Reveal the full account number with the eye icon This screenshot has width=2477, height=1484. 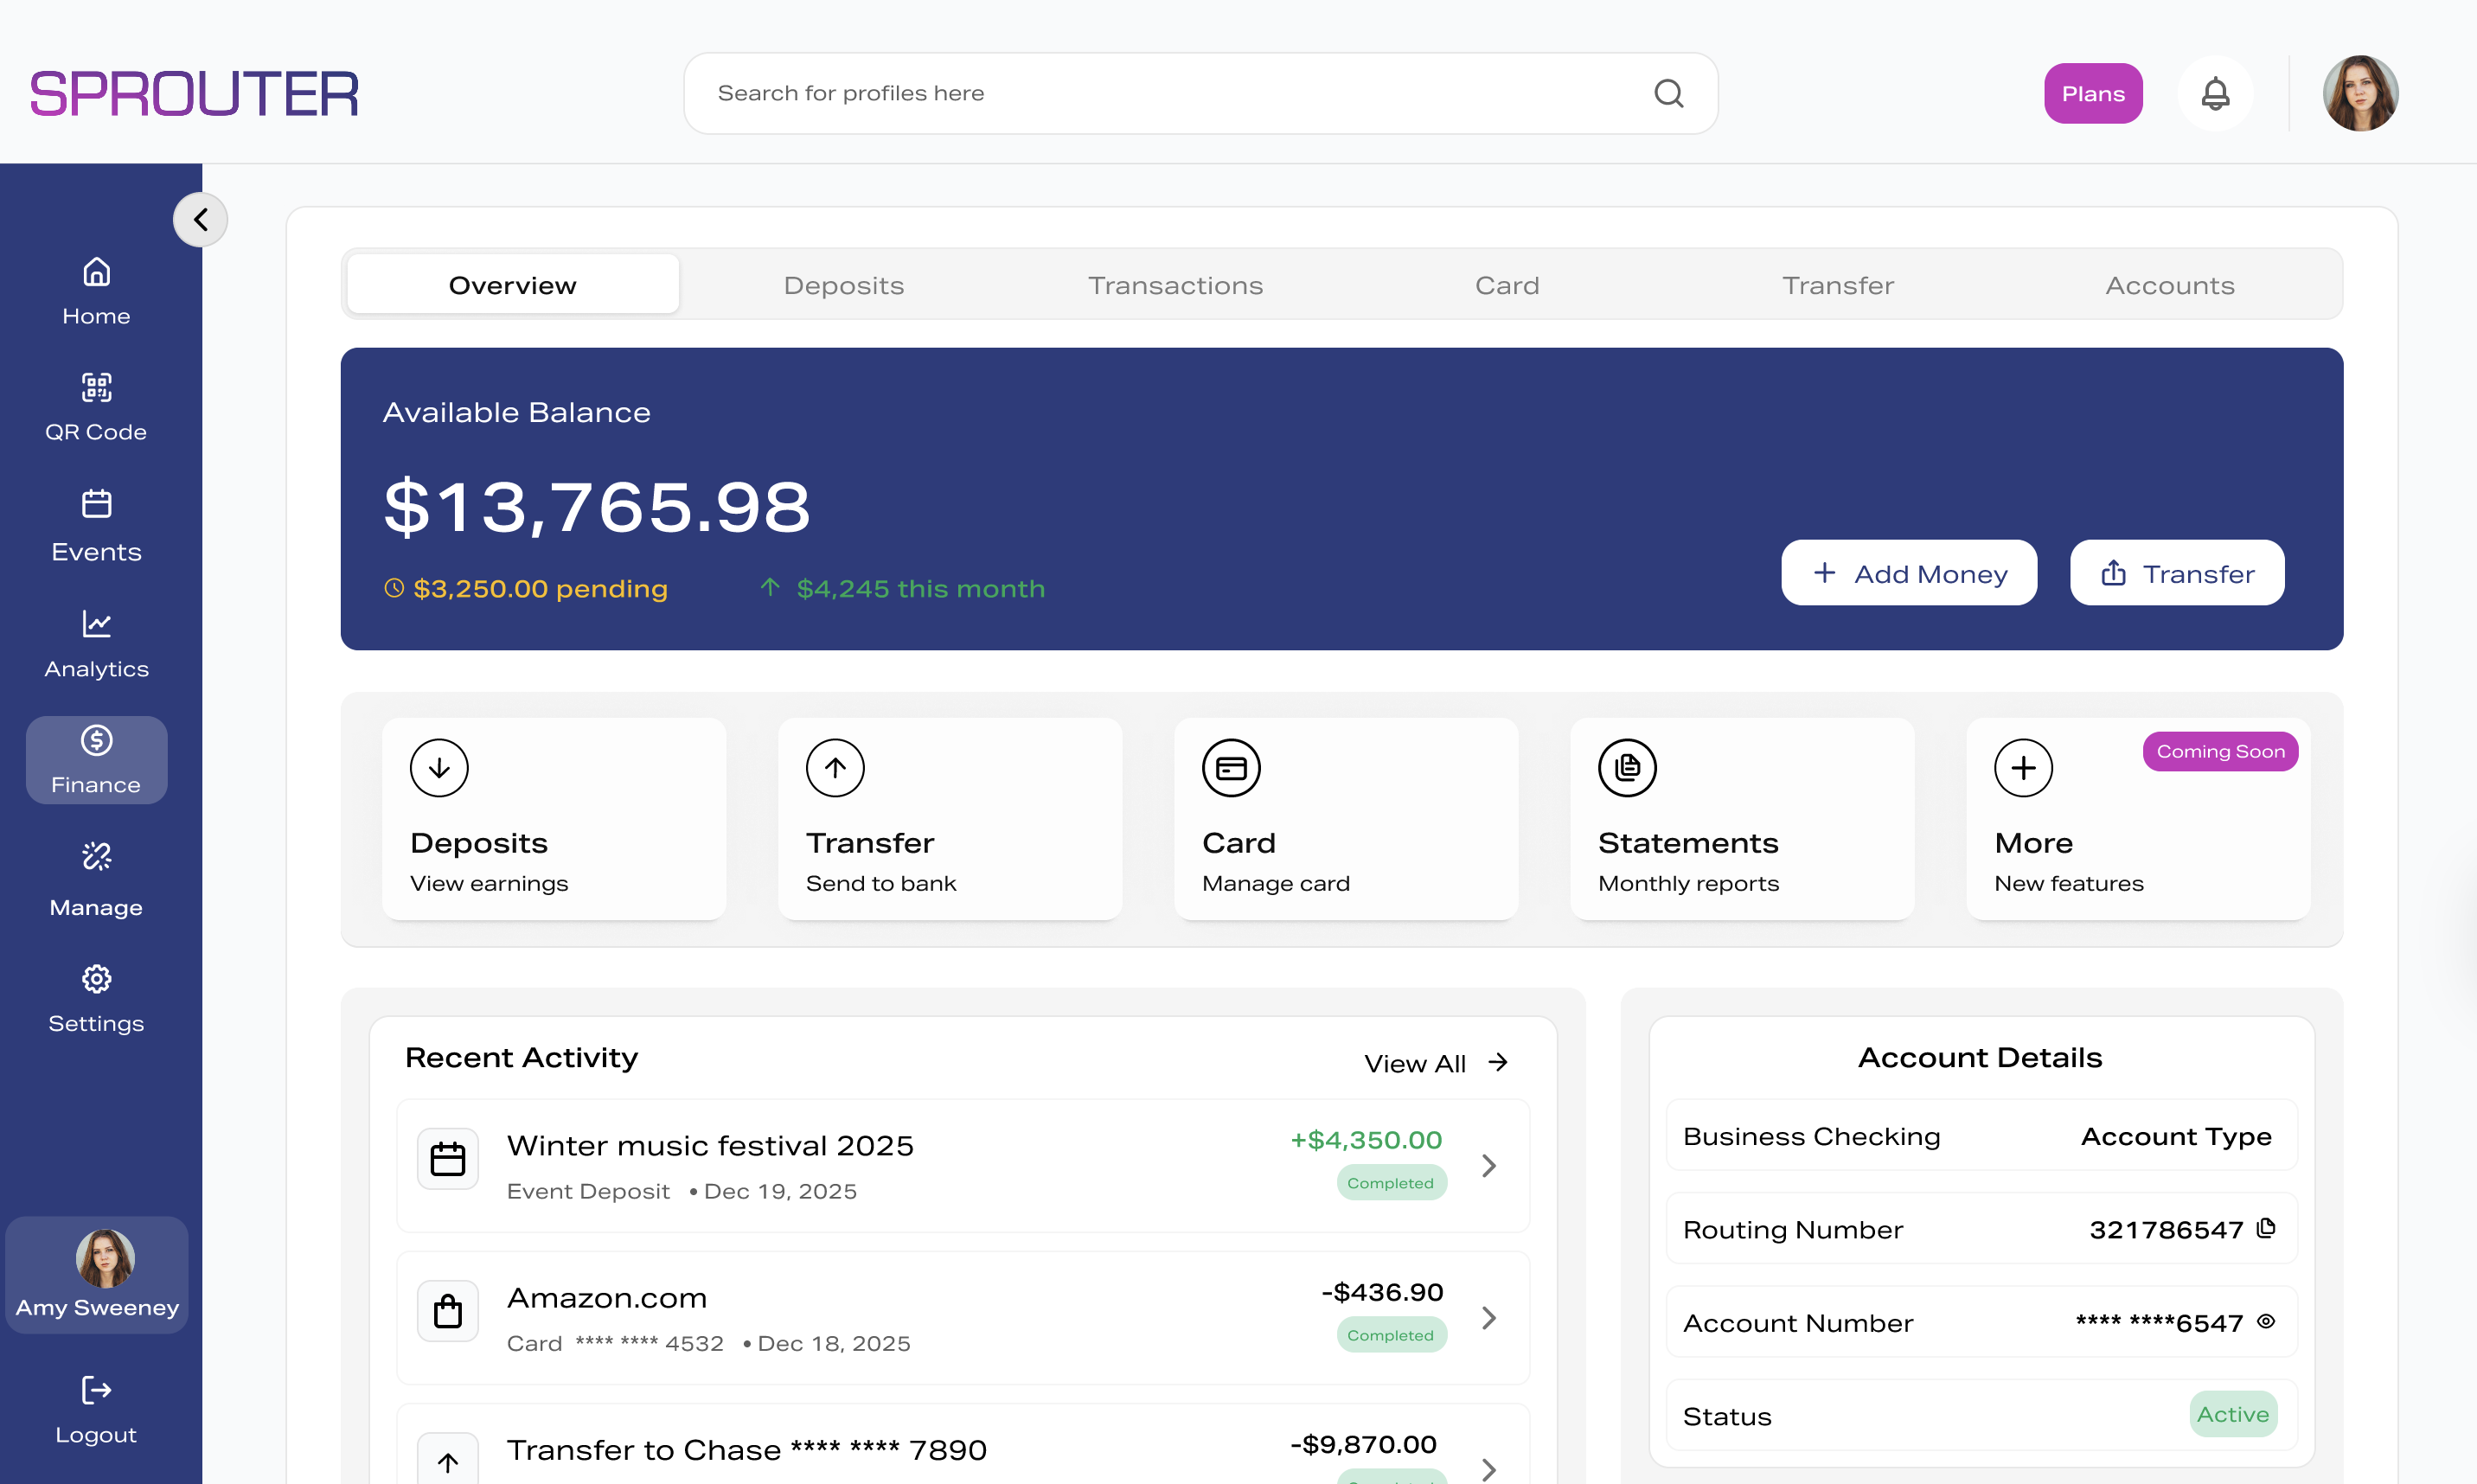(x=2266, y=1322)
